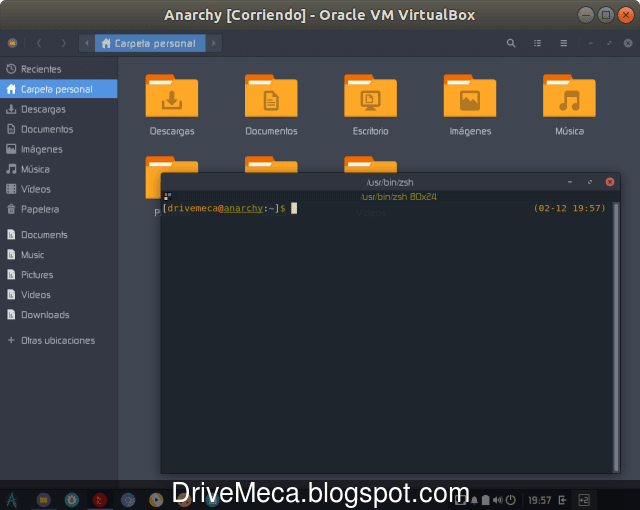This screenshot has width=640, height=510.
Task: Open Papelera in the sidebar
Action: [x=59, y=209]
